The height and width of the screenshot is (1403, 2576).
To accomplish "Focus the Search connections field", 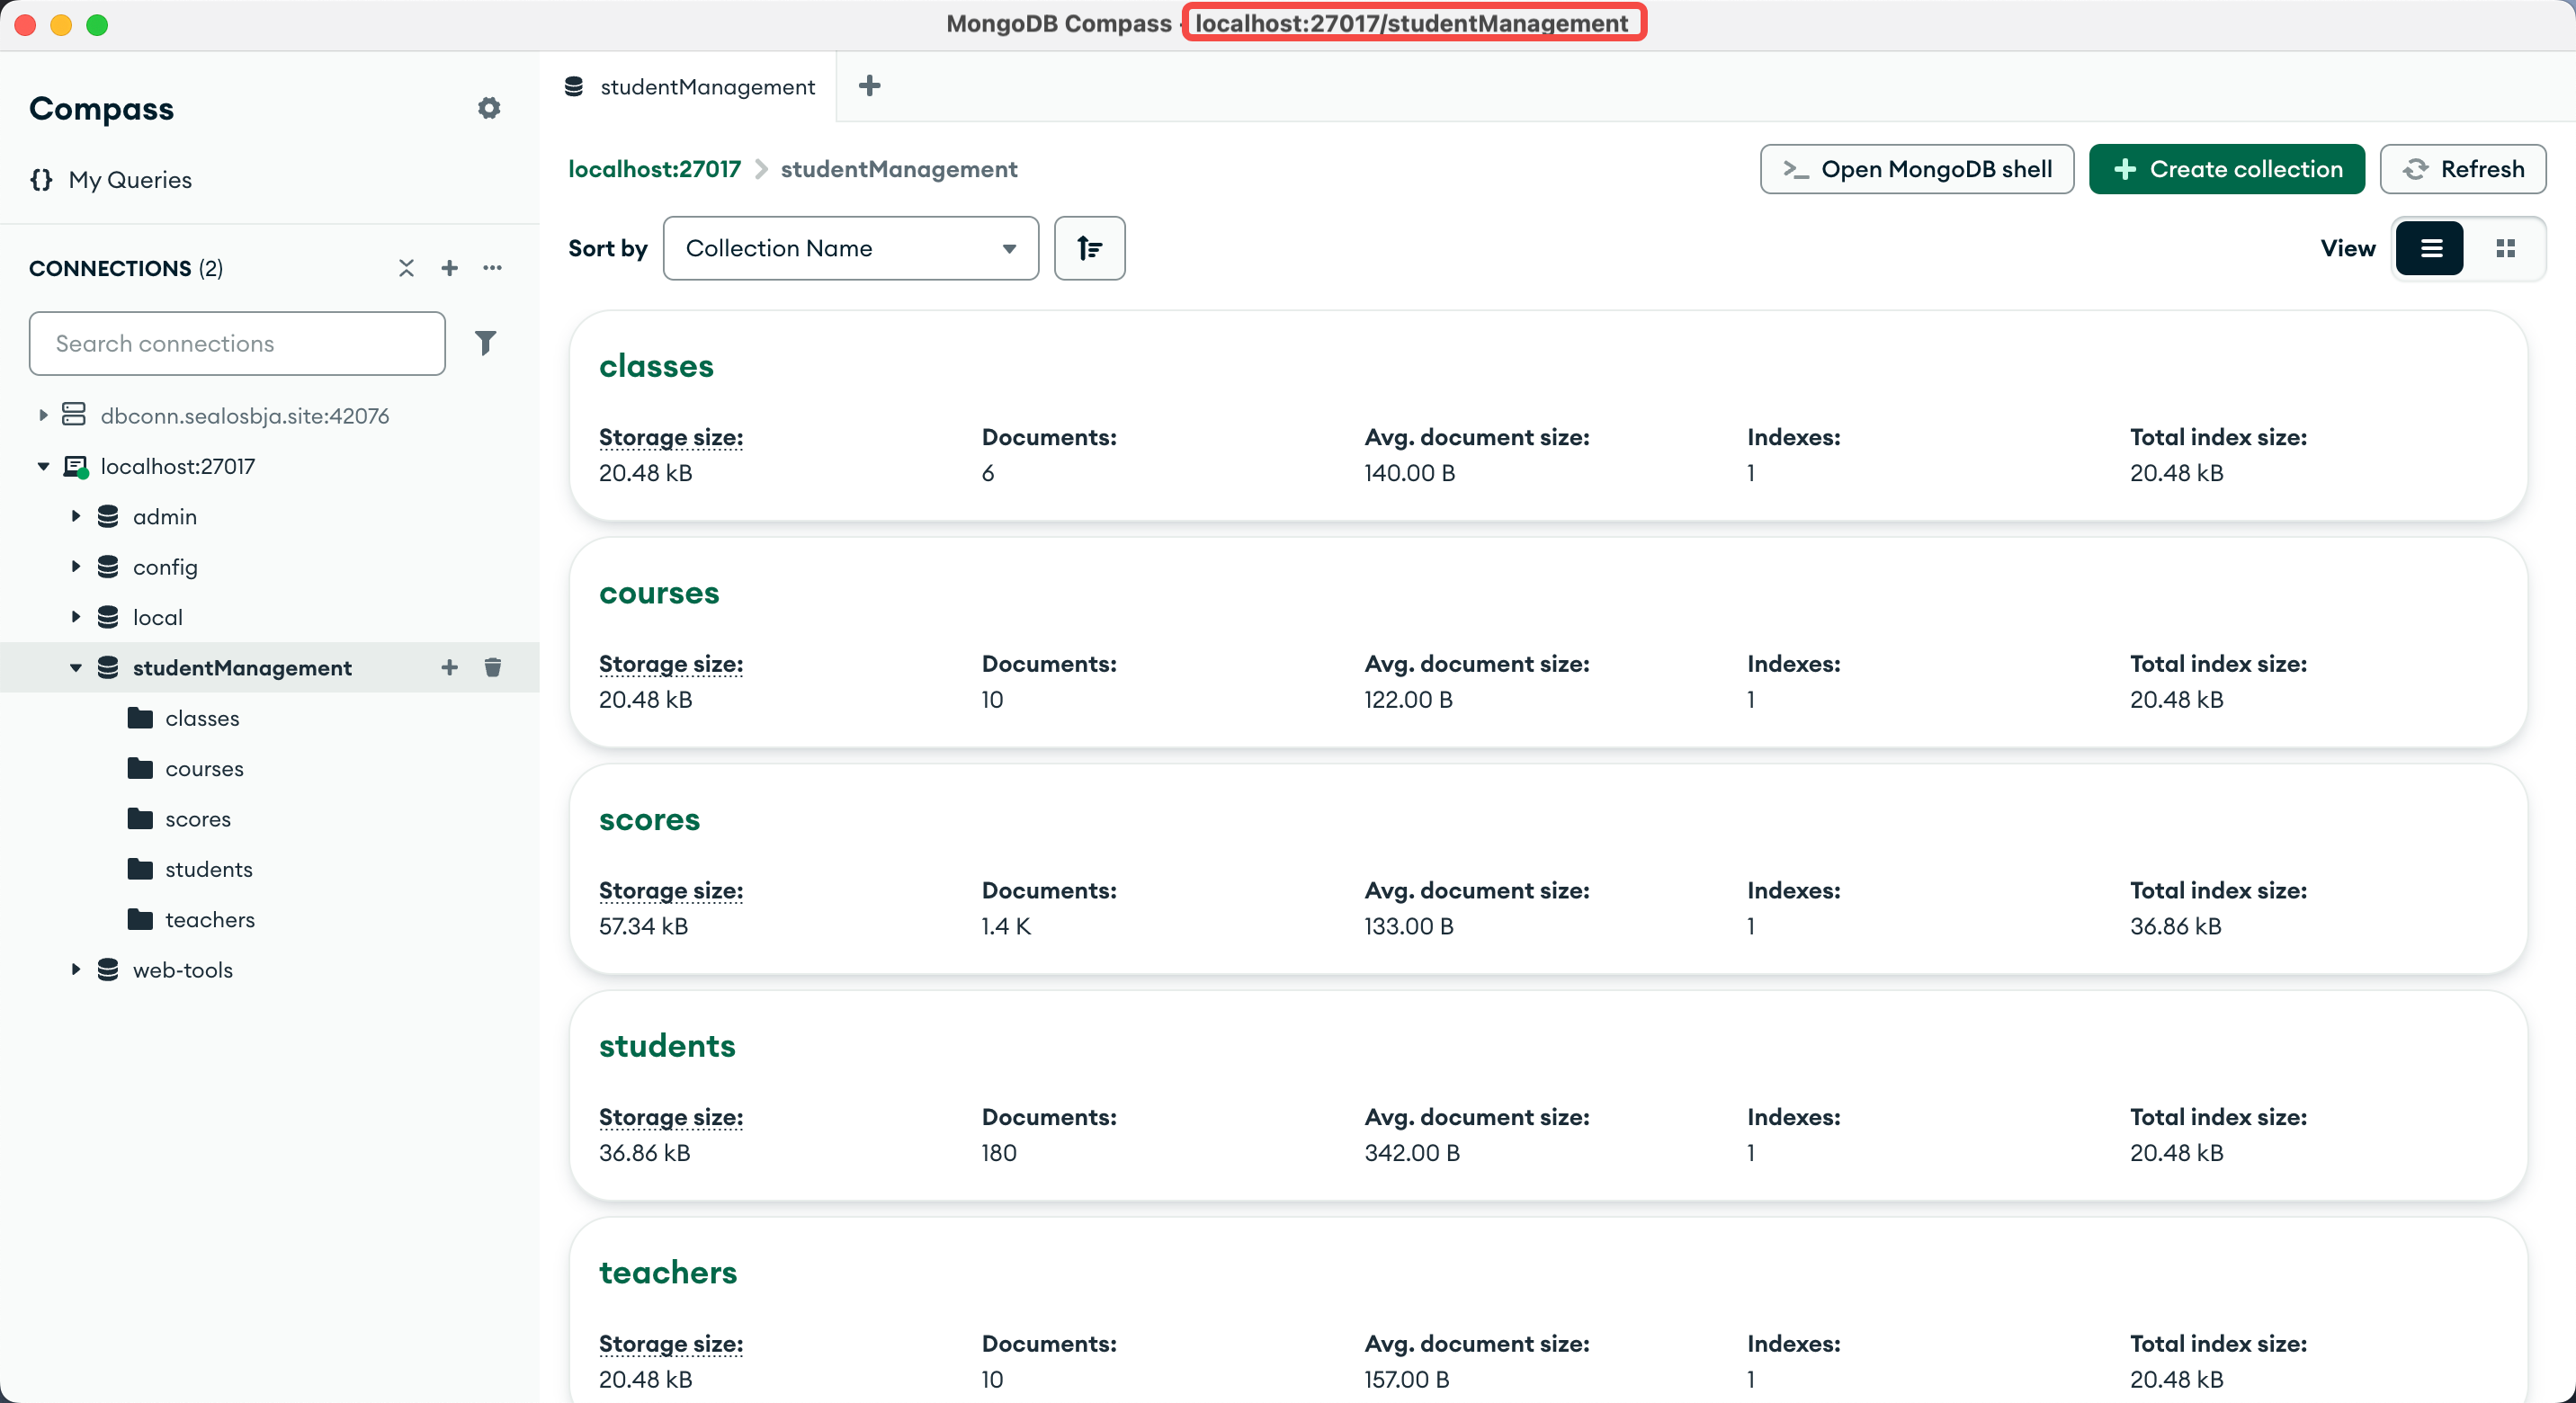I will (237, 343).
